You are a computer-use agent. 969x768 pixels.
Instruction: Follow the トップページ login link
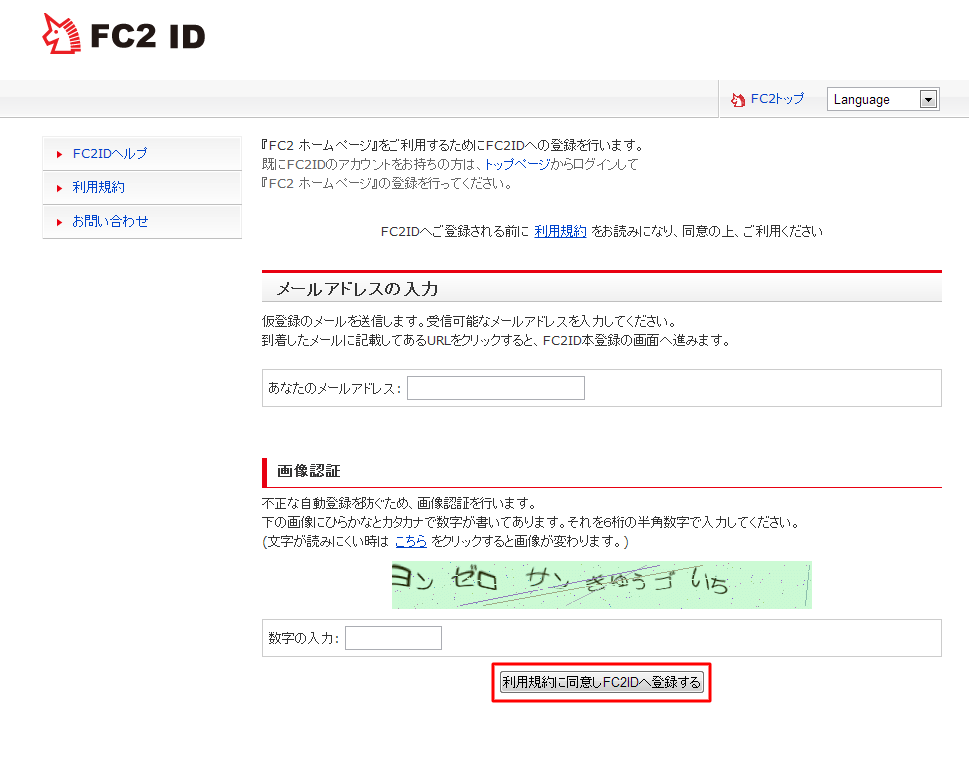click(517, 164)
